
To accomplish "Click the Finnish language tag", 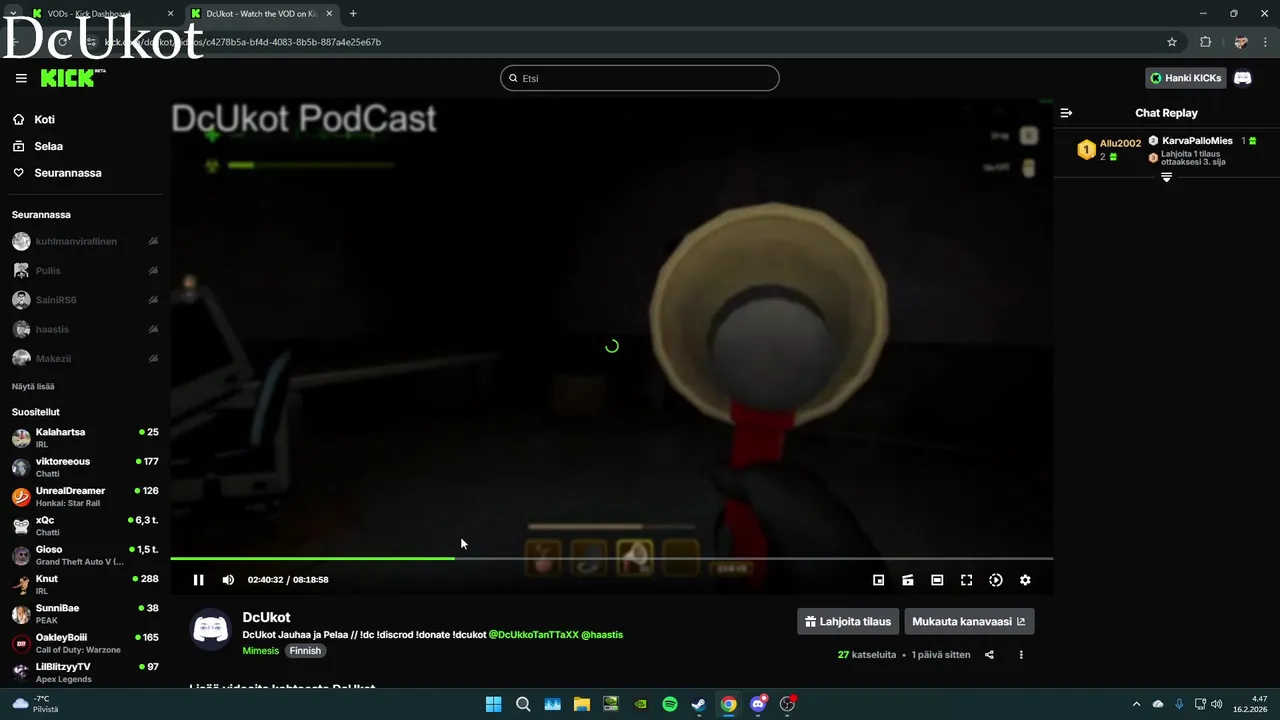I will click(x=306, y=651).
